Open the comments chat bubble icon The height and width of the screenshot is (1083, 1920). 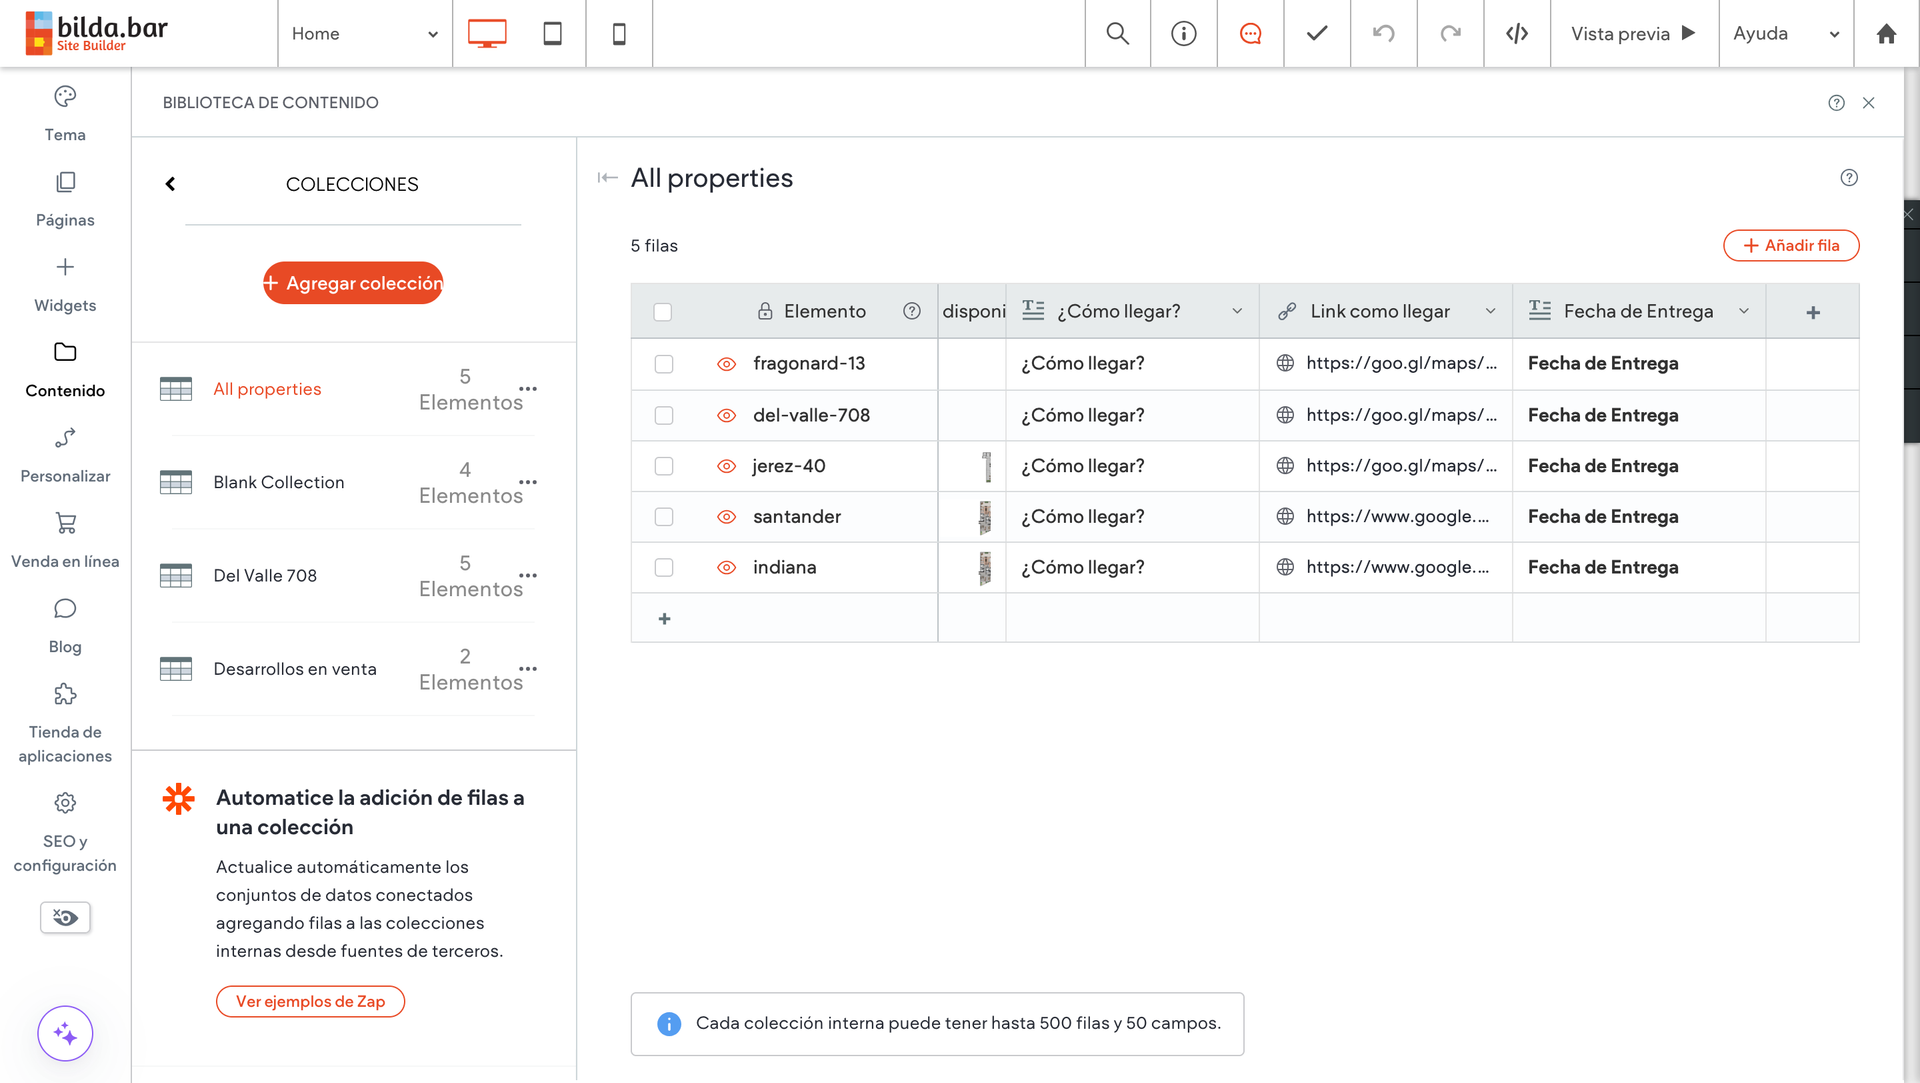[1251, 33]
